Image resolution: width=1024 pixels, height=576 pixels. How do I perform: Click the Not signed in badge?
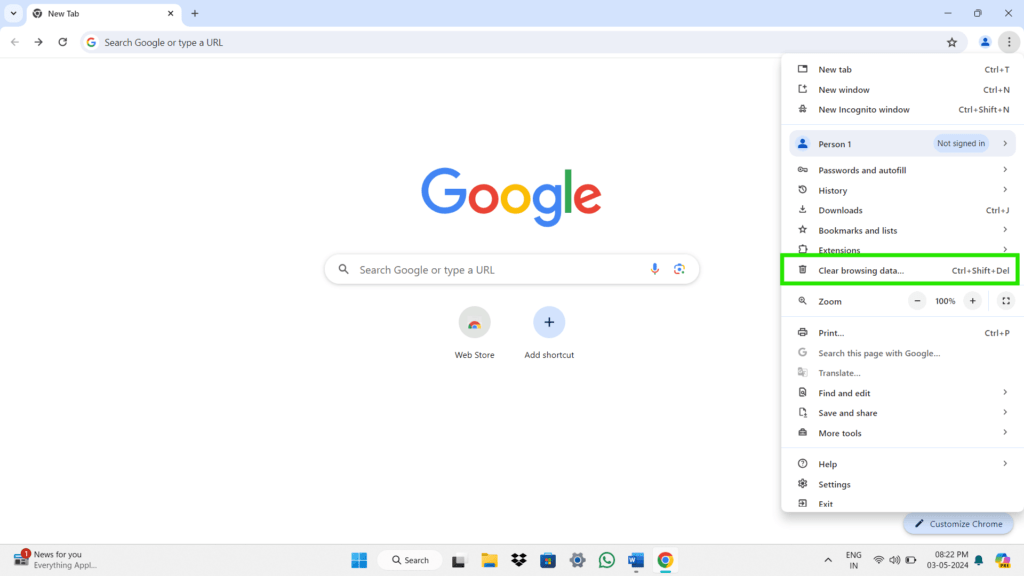pos(961,144)
